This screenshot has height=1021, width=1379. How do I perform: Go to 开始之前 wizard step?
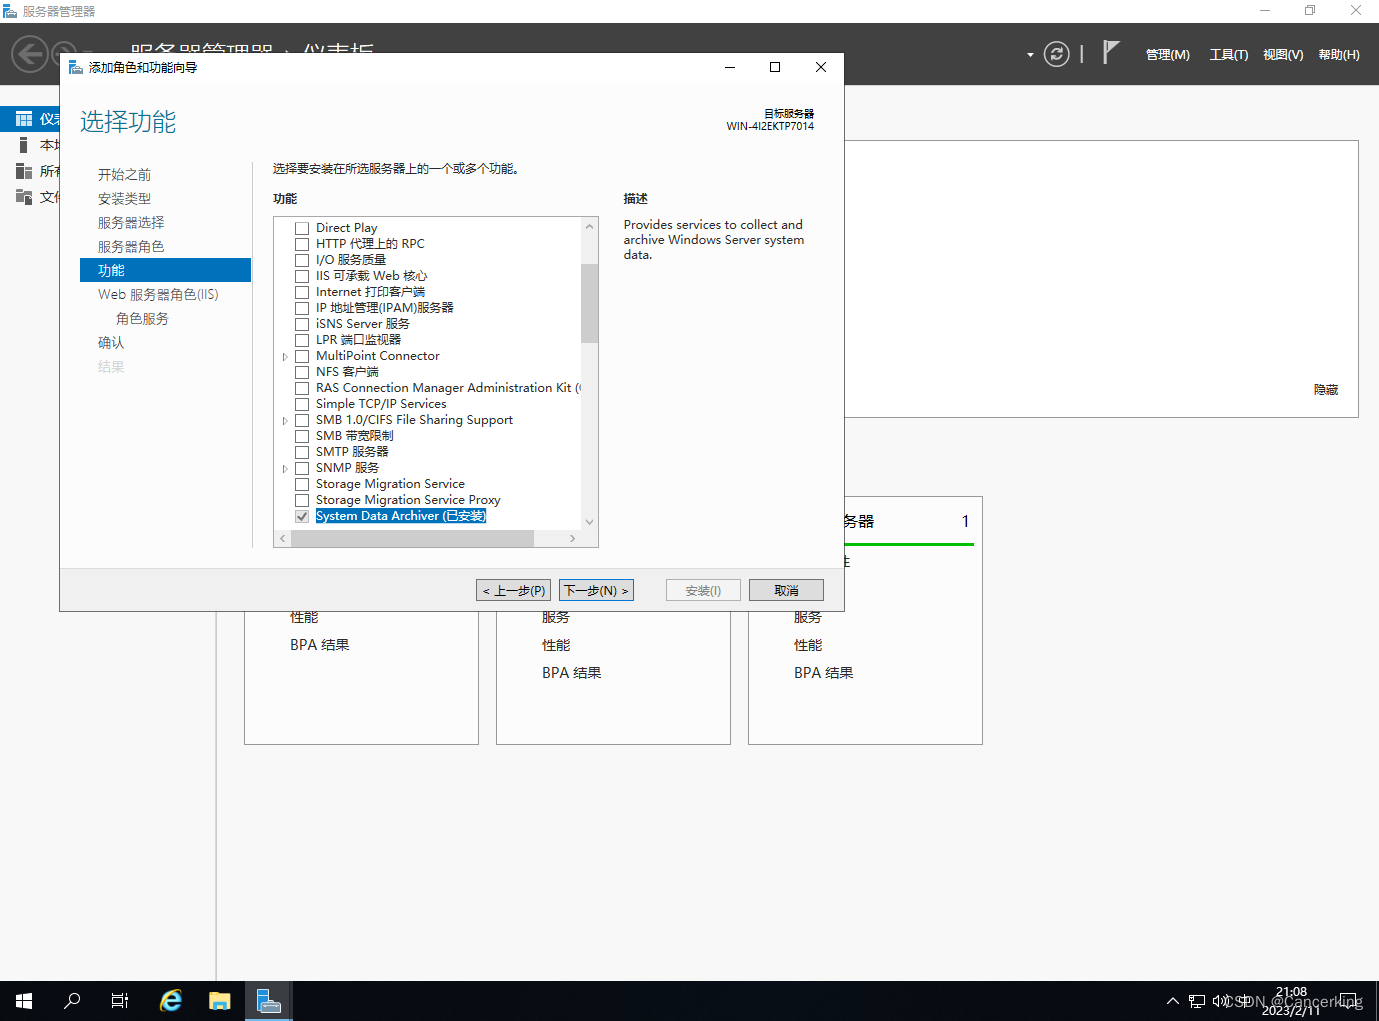tap(124, 175)
